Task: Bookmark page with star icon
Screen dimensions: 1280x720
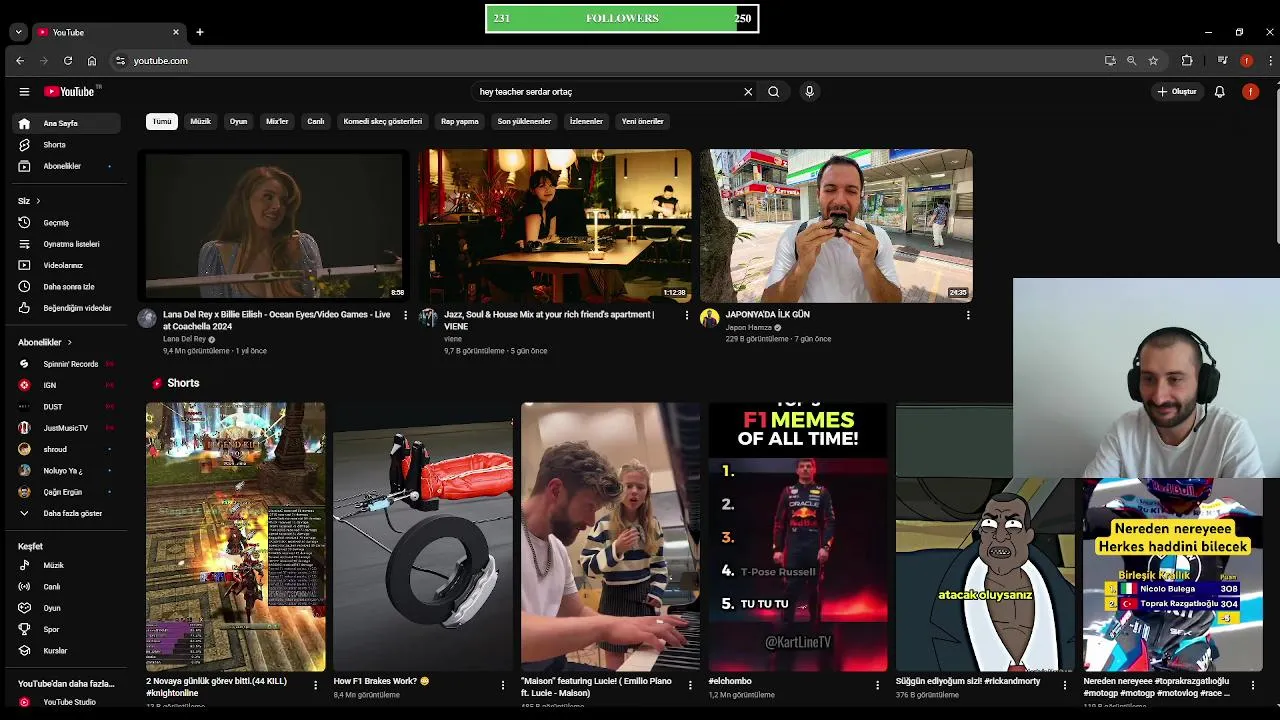Action: [1153, 60]
